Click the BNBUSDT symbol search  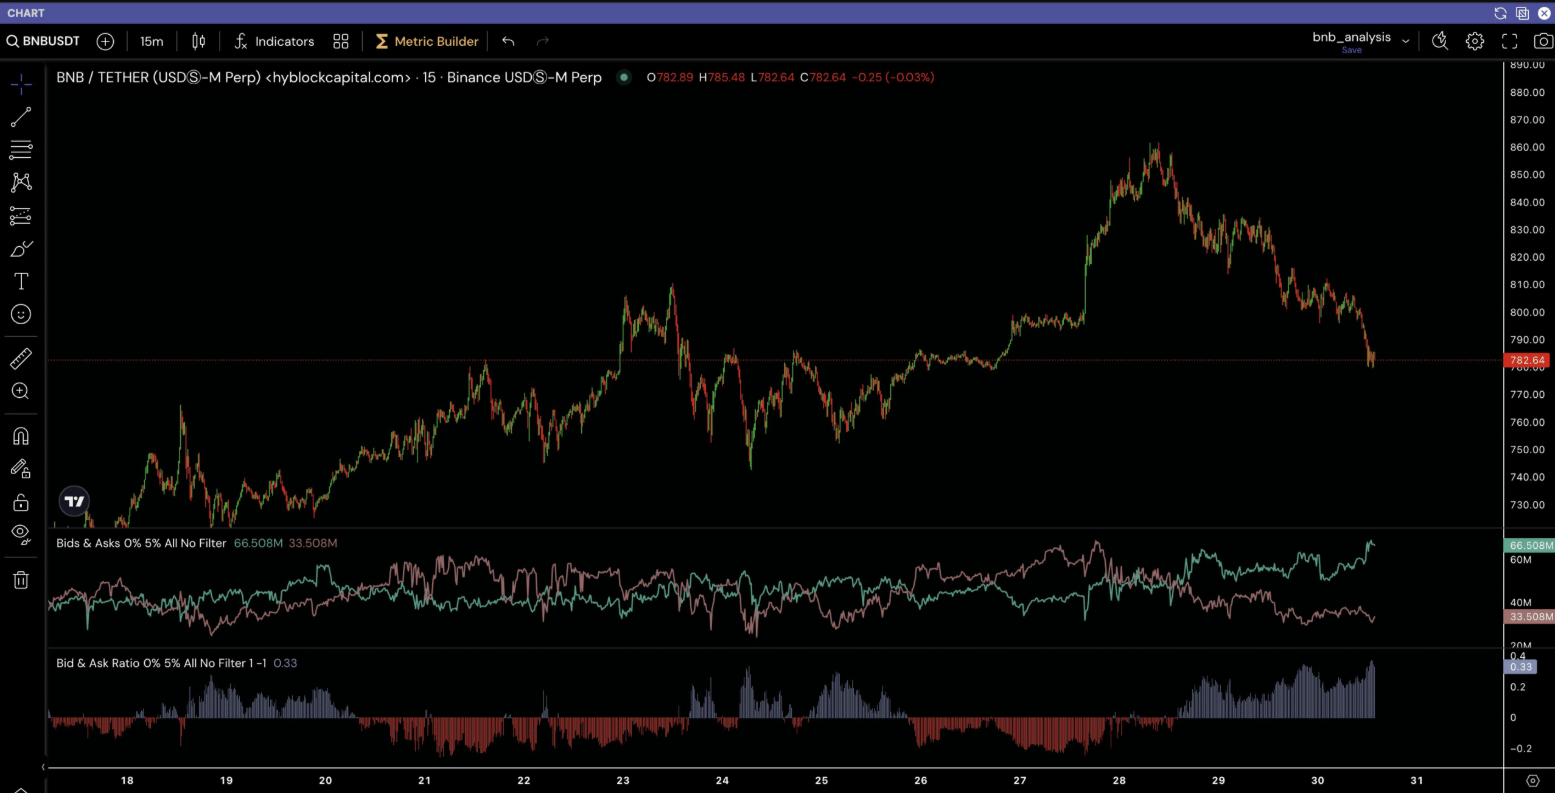(x=46, y=41)
